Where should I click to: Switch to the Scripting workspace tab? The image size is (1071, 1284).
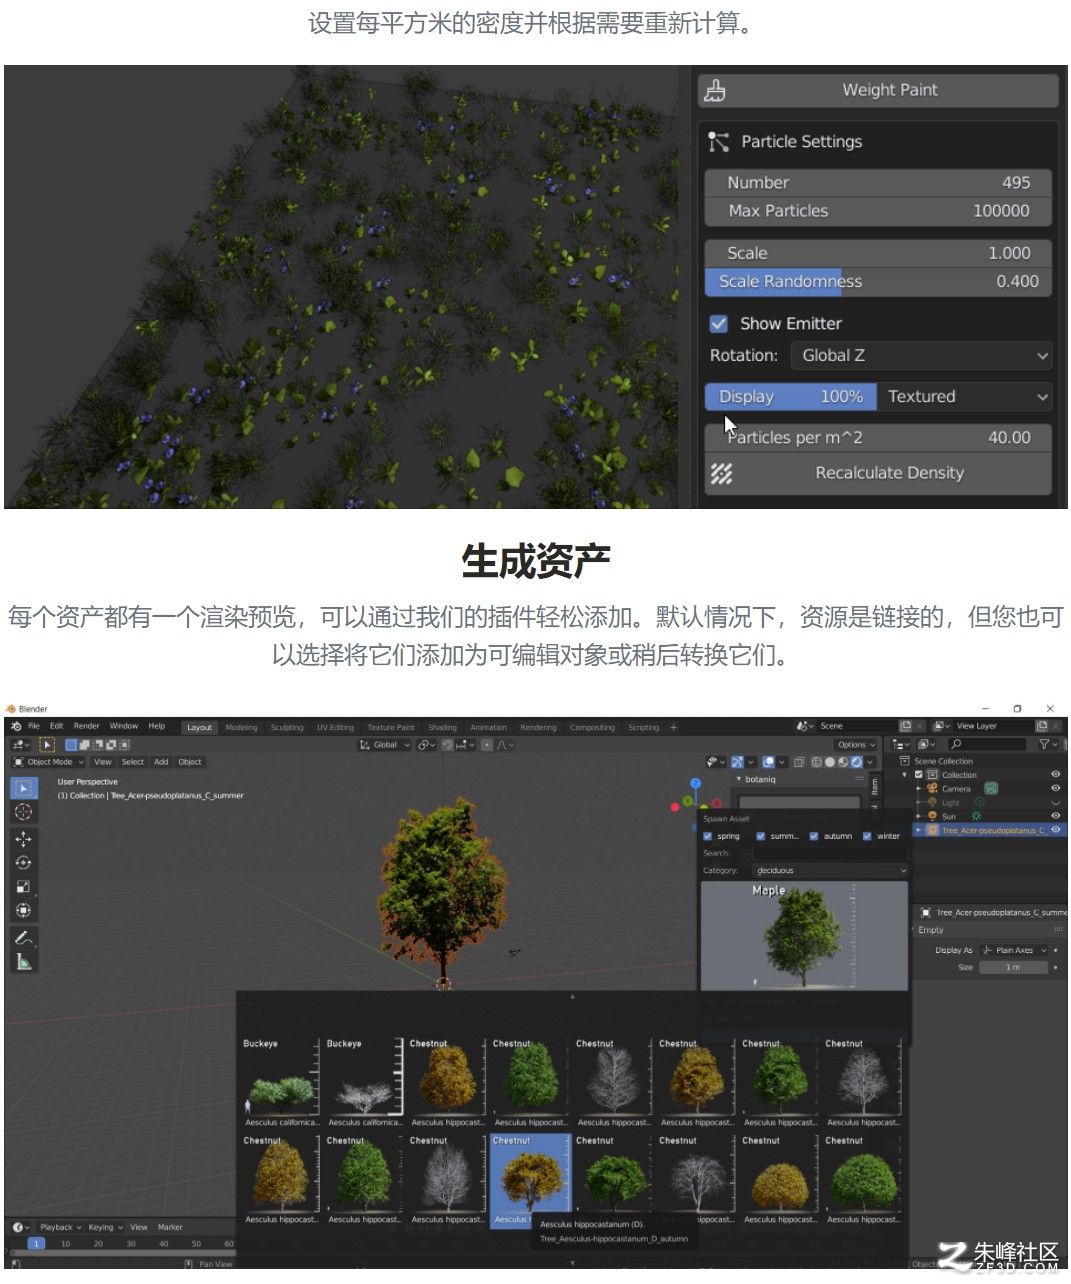[643, 727]
